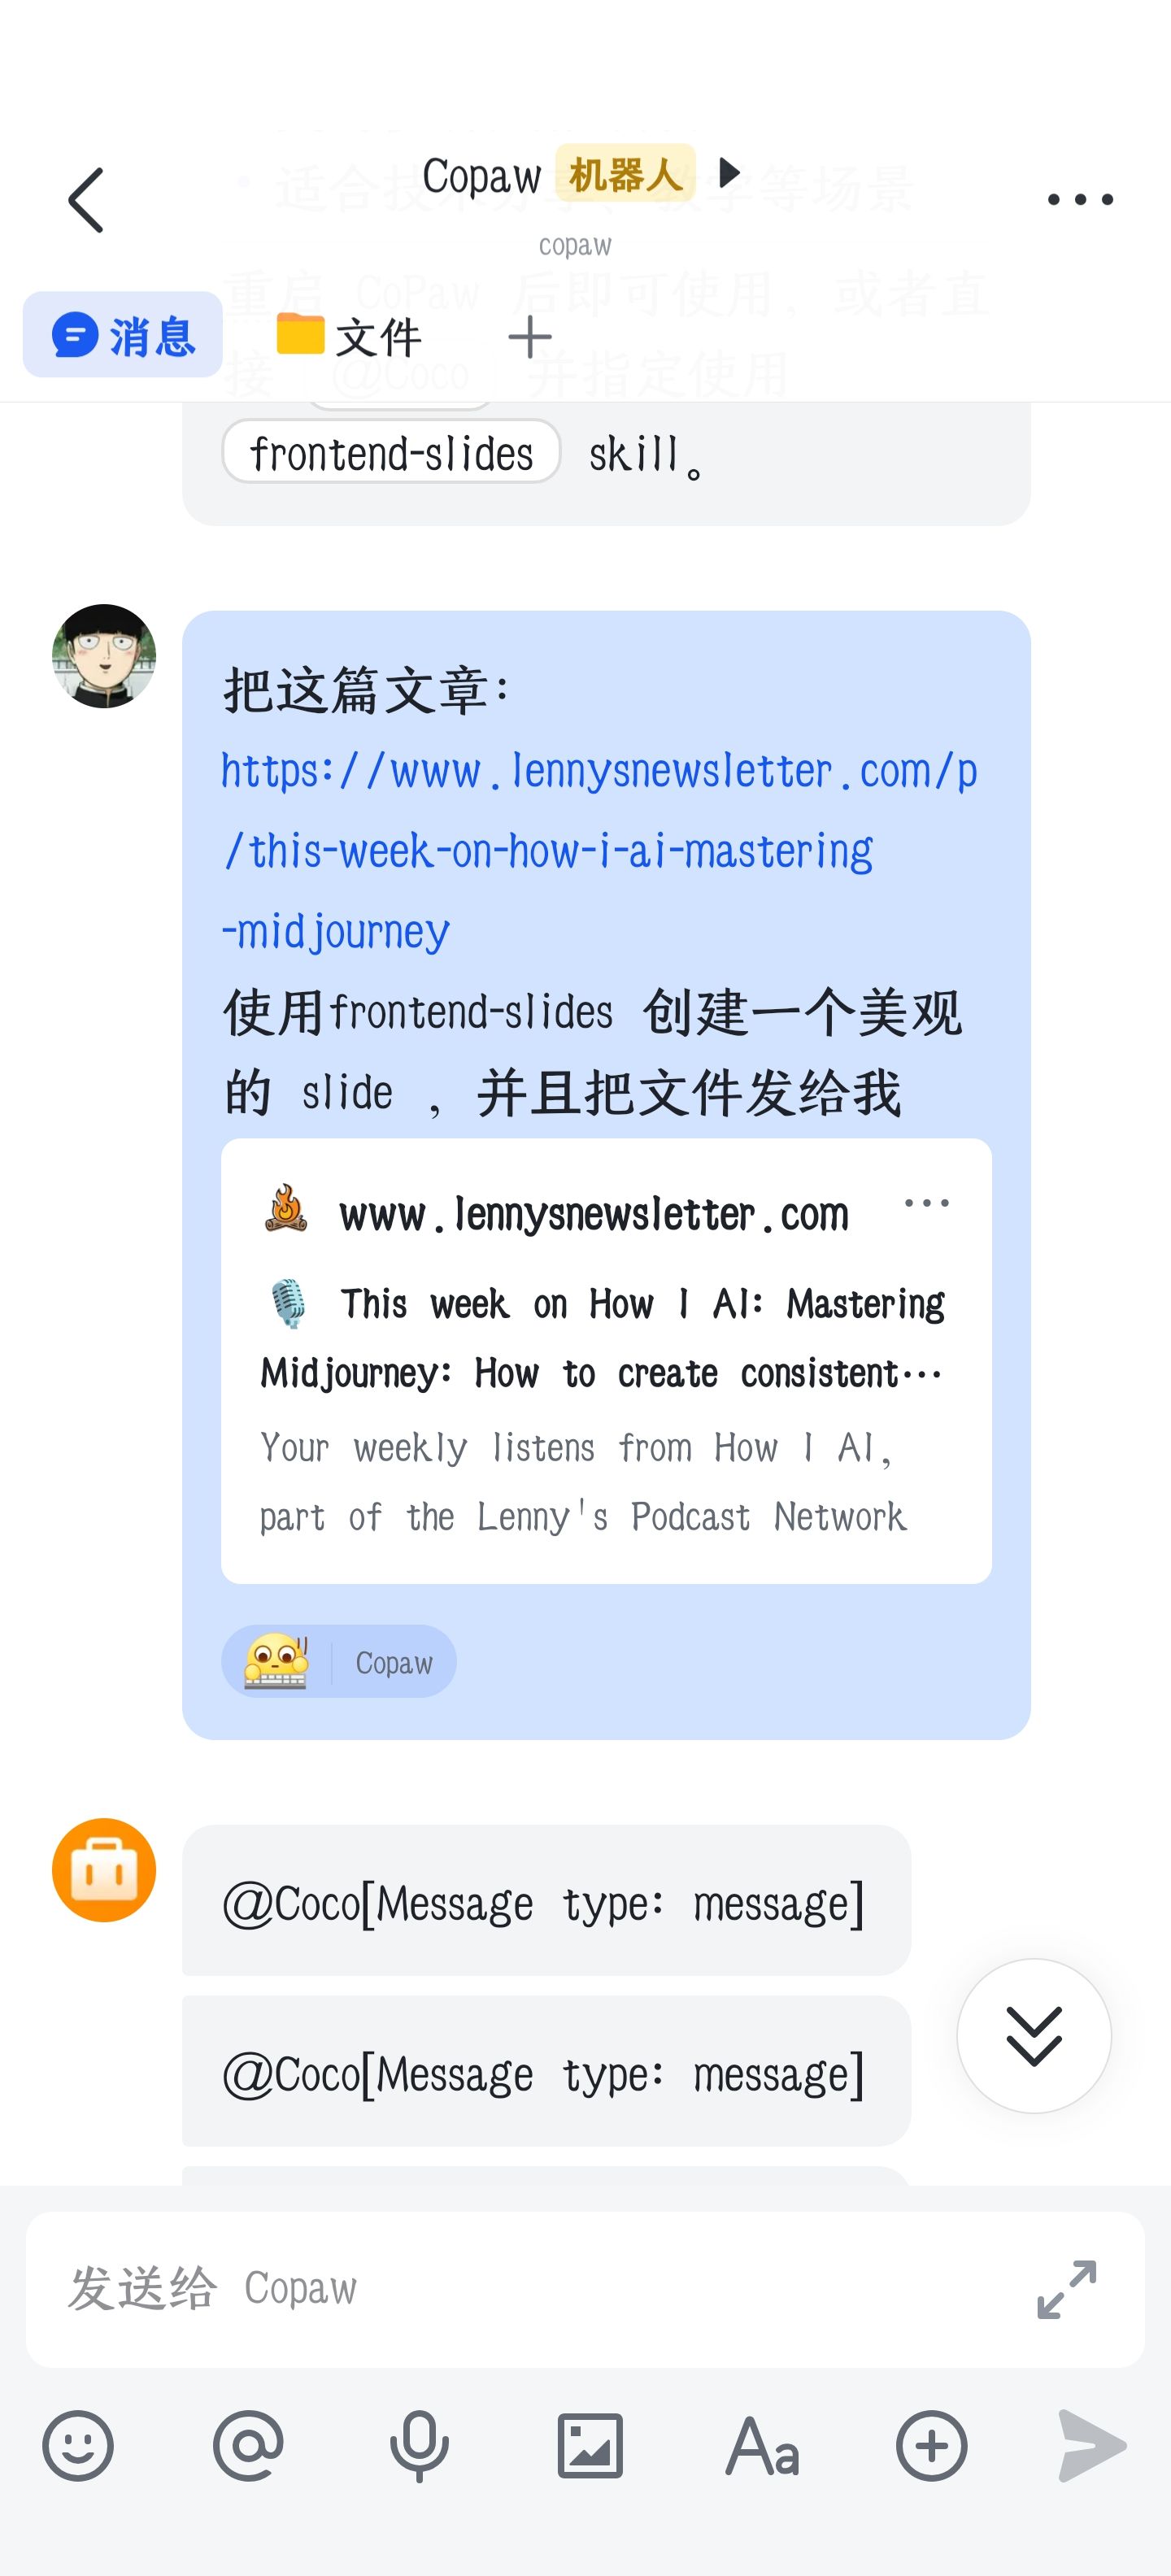Open link card options three dots
This screenshot has height=2576, width=1171.
(x=926, y=1203)
